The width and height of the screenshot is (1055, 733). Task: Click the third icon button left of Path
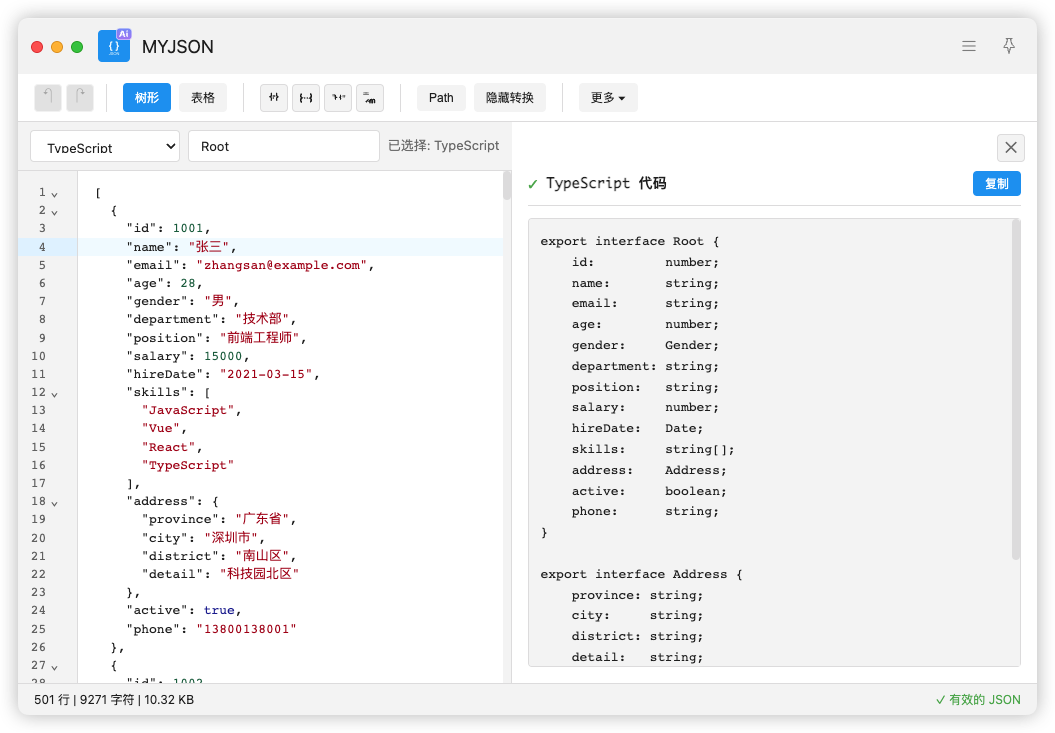306,97
